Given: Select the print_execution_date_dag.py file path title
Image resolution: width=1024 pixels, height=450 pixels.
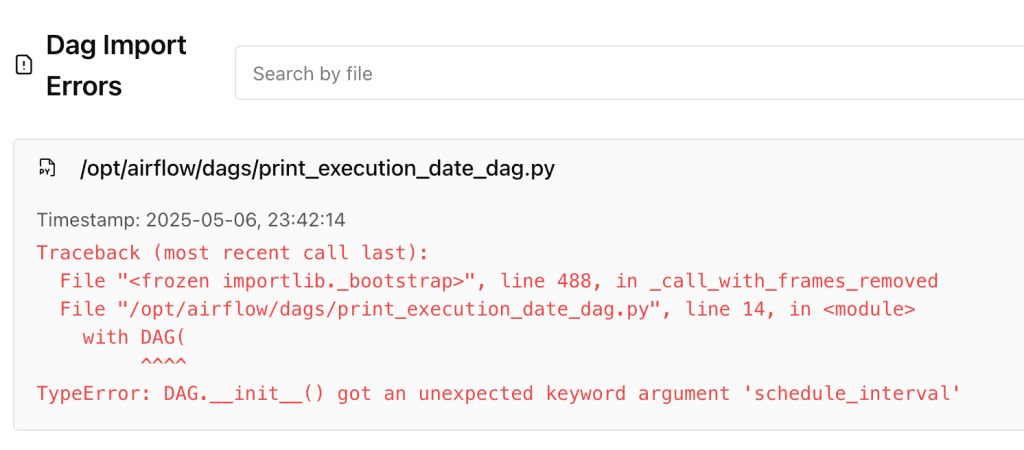Looking at the screenshot, I should coord(317,169).
